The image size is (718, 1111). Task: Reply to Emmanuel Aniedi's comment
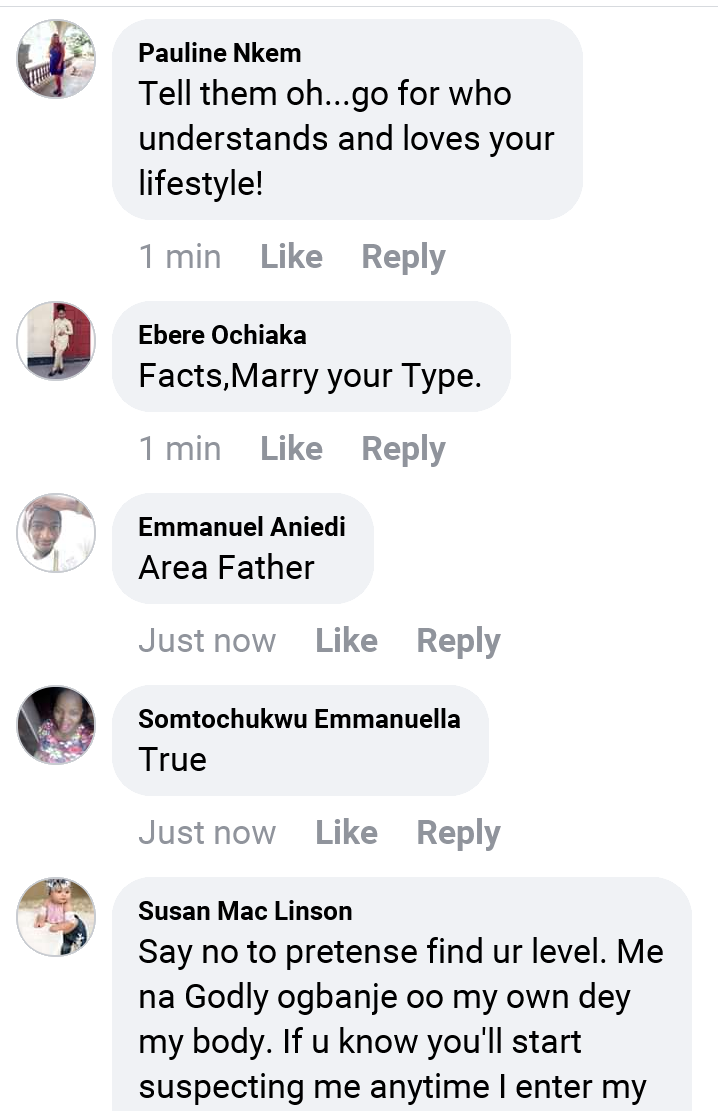pos(458,641)
